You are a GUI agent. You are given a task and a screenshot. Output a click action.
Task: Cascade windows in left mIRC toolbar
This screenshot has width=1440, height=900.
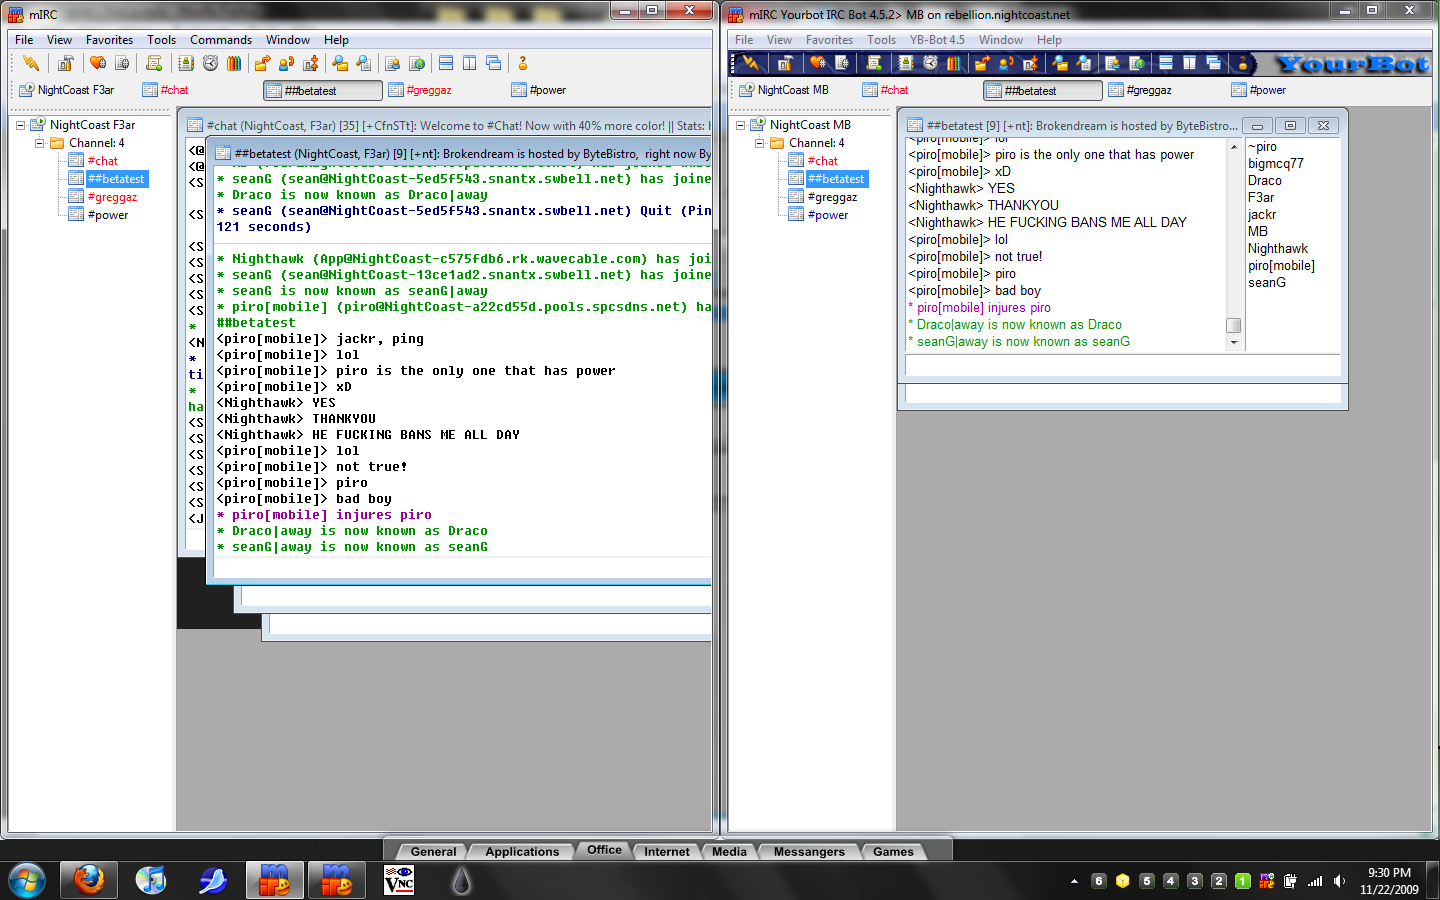click(494, 63)
